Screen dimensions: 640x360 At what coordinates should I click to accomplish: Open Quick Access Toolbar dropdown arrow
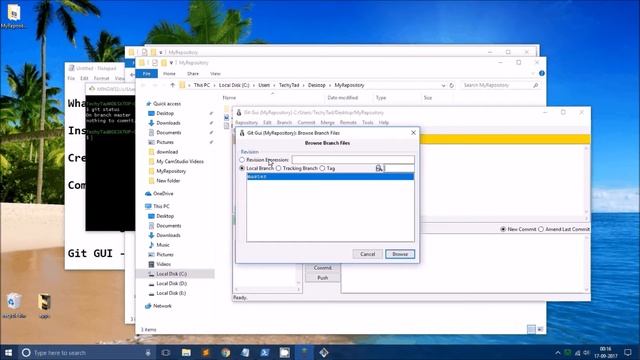(x=171, y=63)
